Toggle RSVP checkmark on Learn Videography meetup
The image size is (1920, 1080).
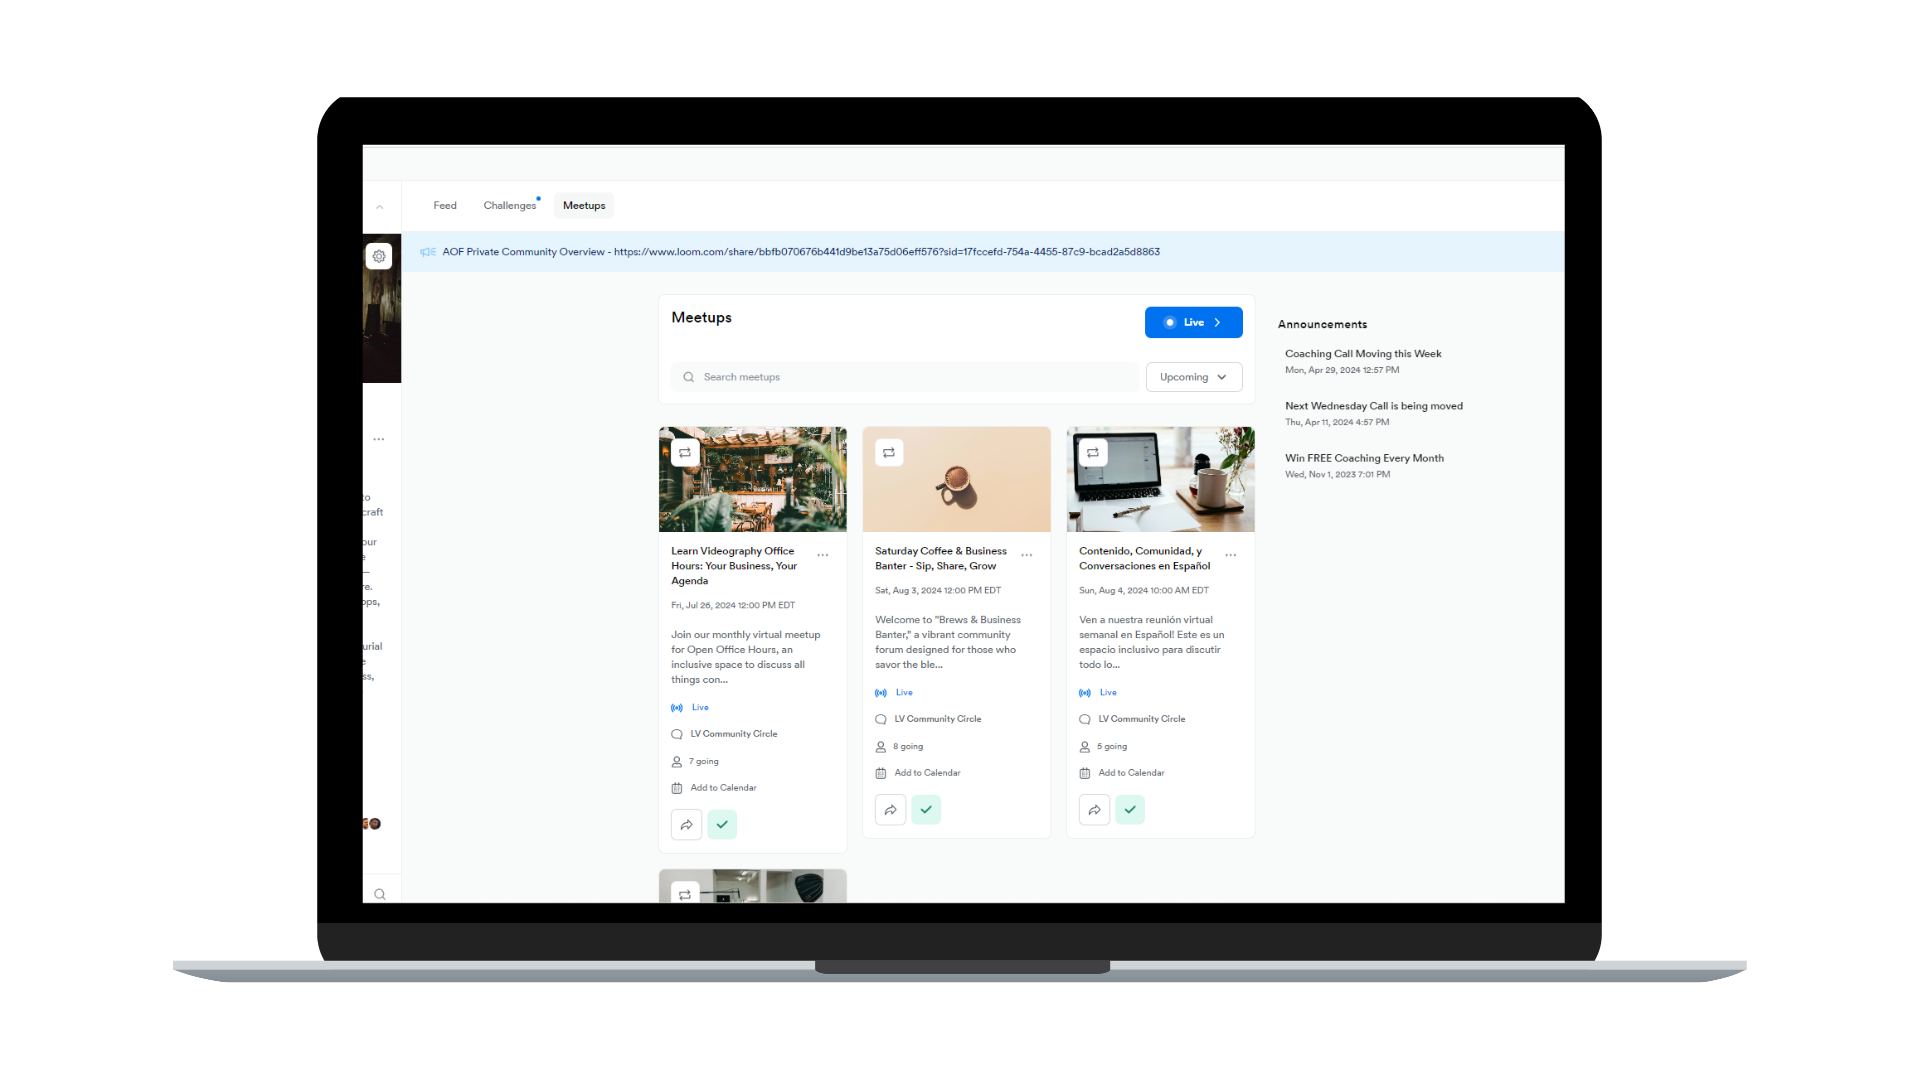point(722,825)
